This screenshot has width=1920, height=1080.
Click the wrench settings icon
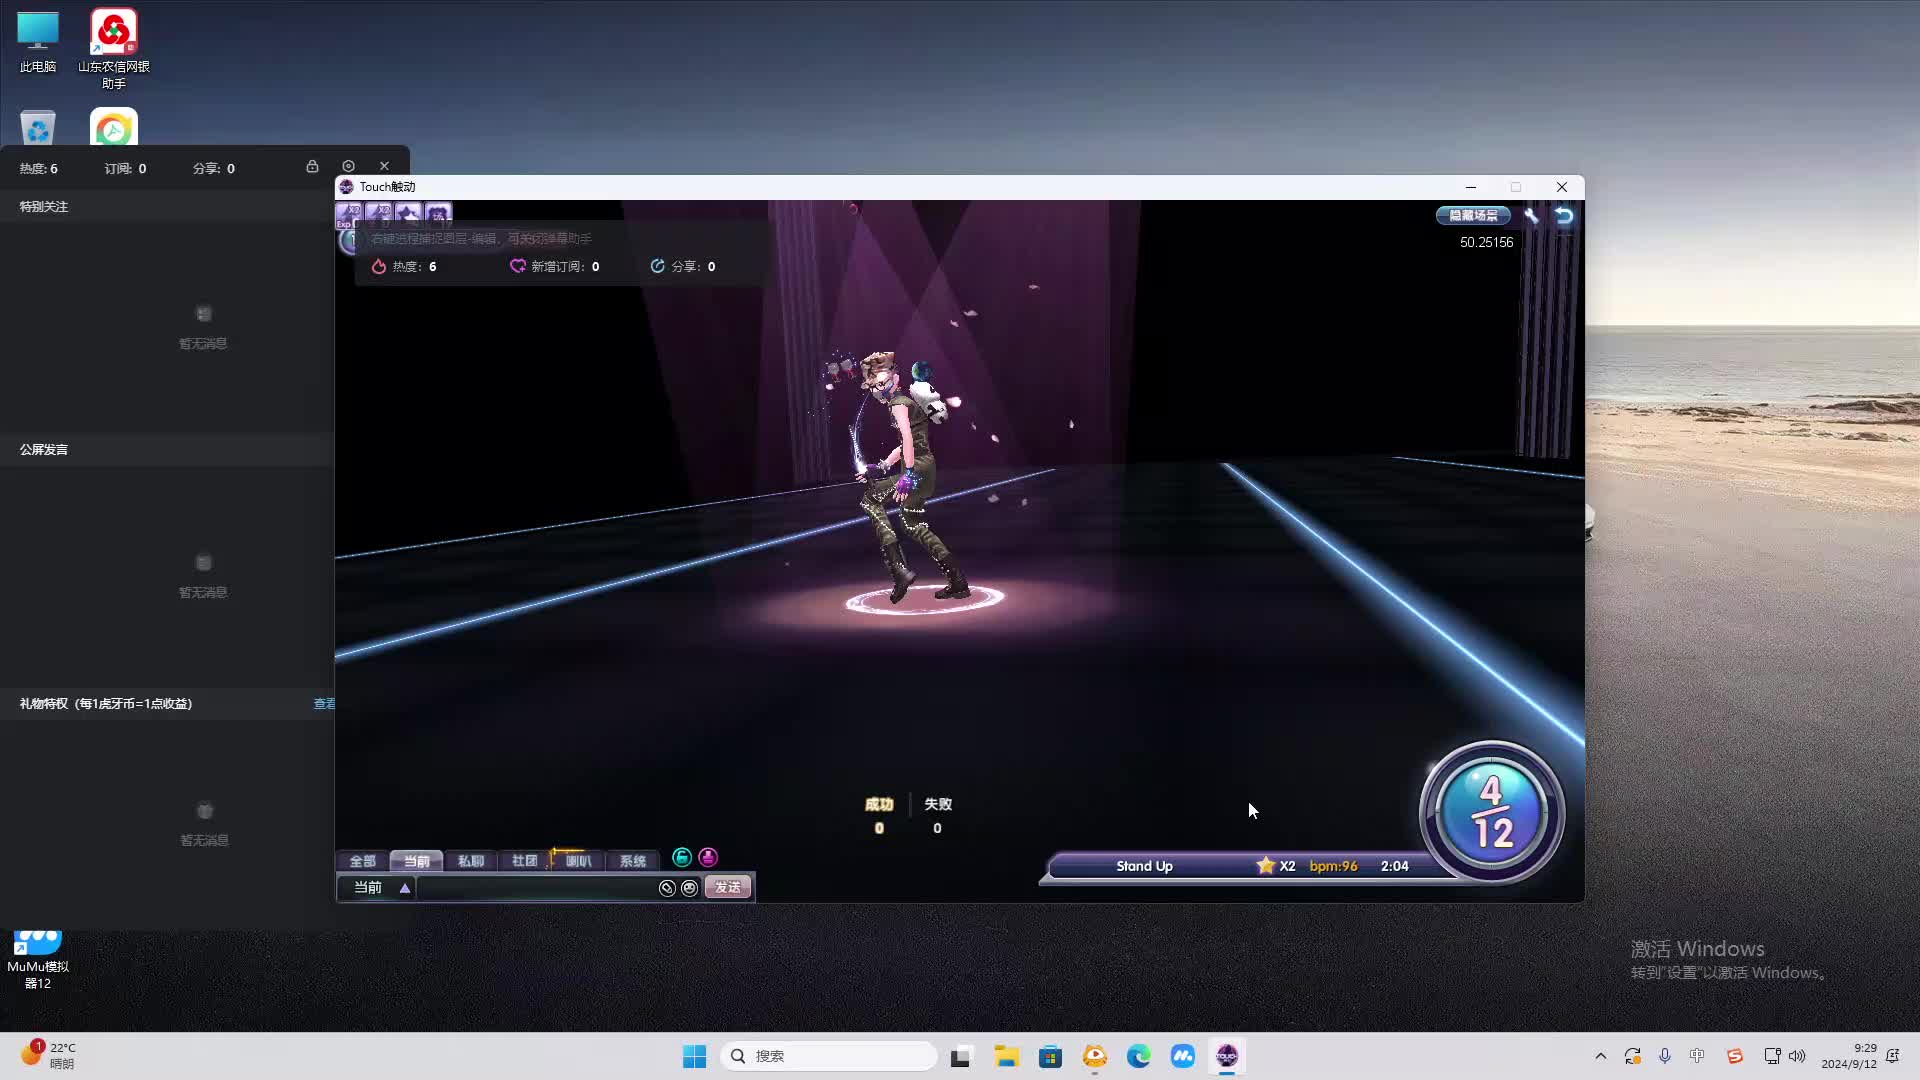(1531, 215)
